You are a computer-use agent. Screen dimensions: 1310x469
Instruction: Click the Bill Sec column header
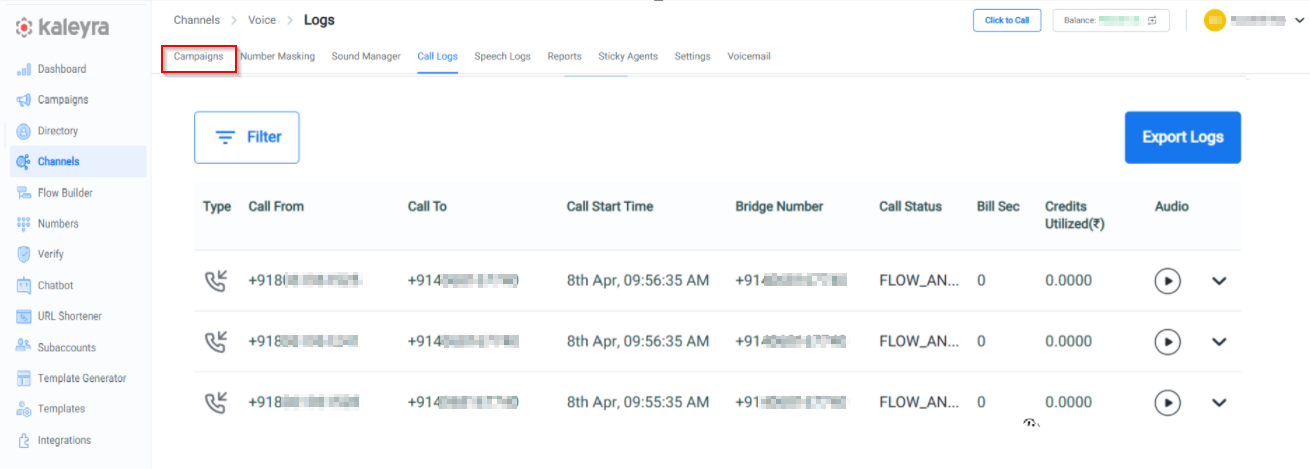998,207
